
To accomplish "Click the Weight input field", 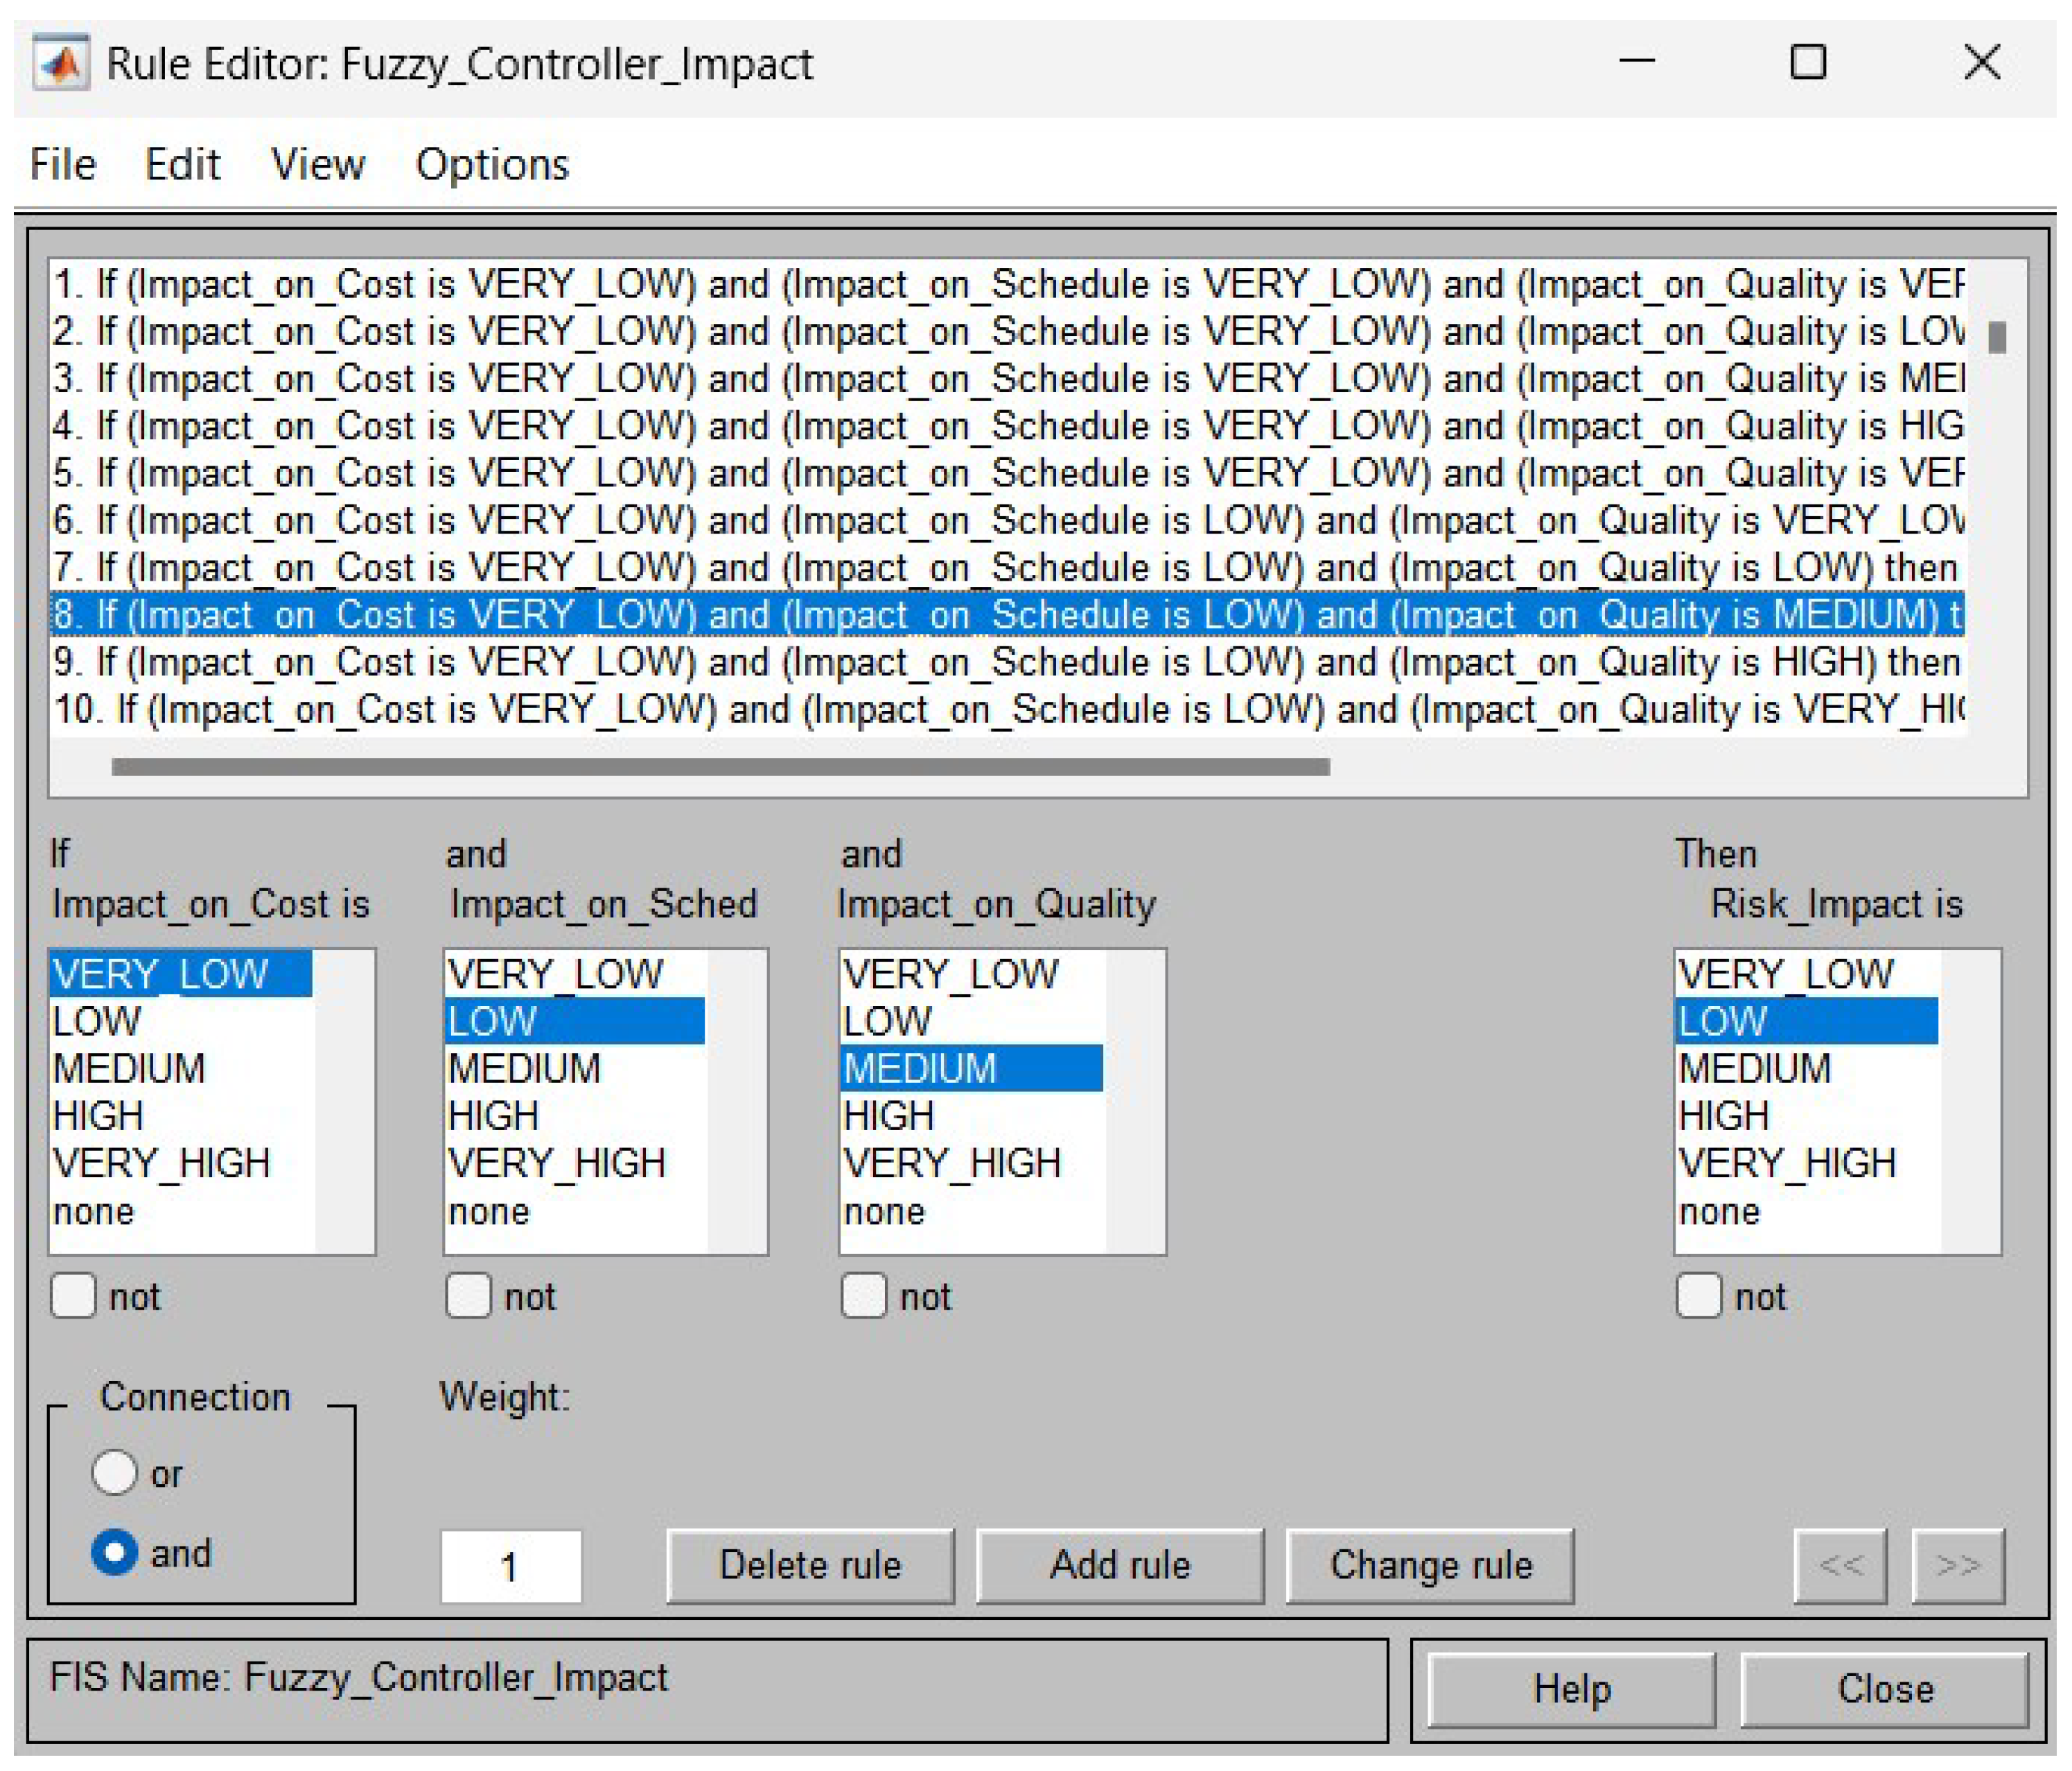I will pyautogui.click(x=511, y=1566).
